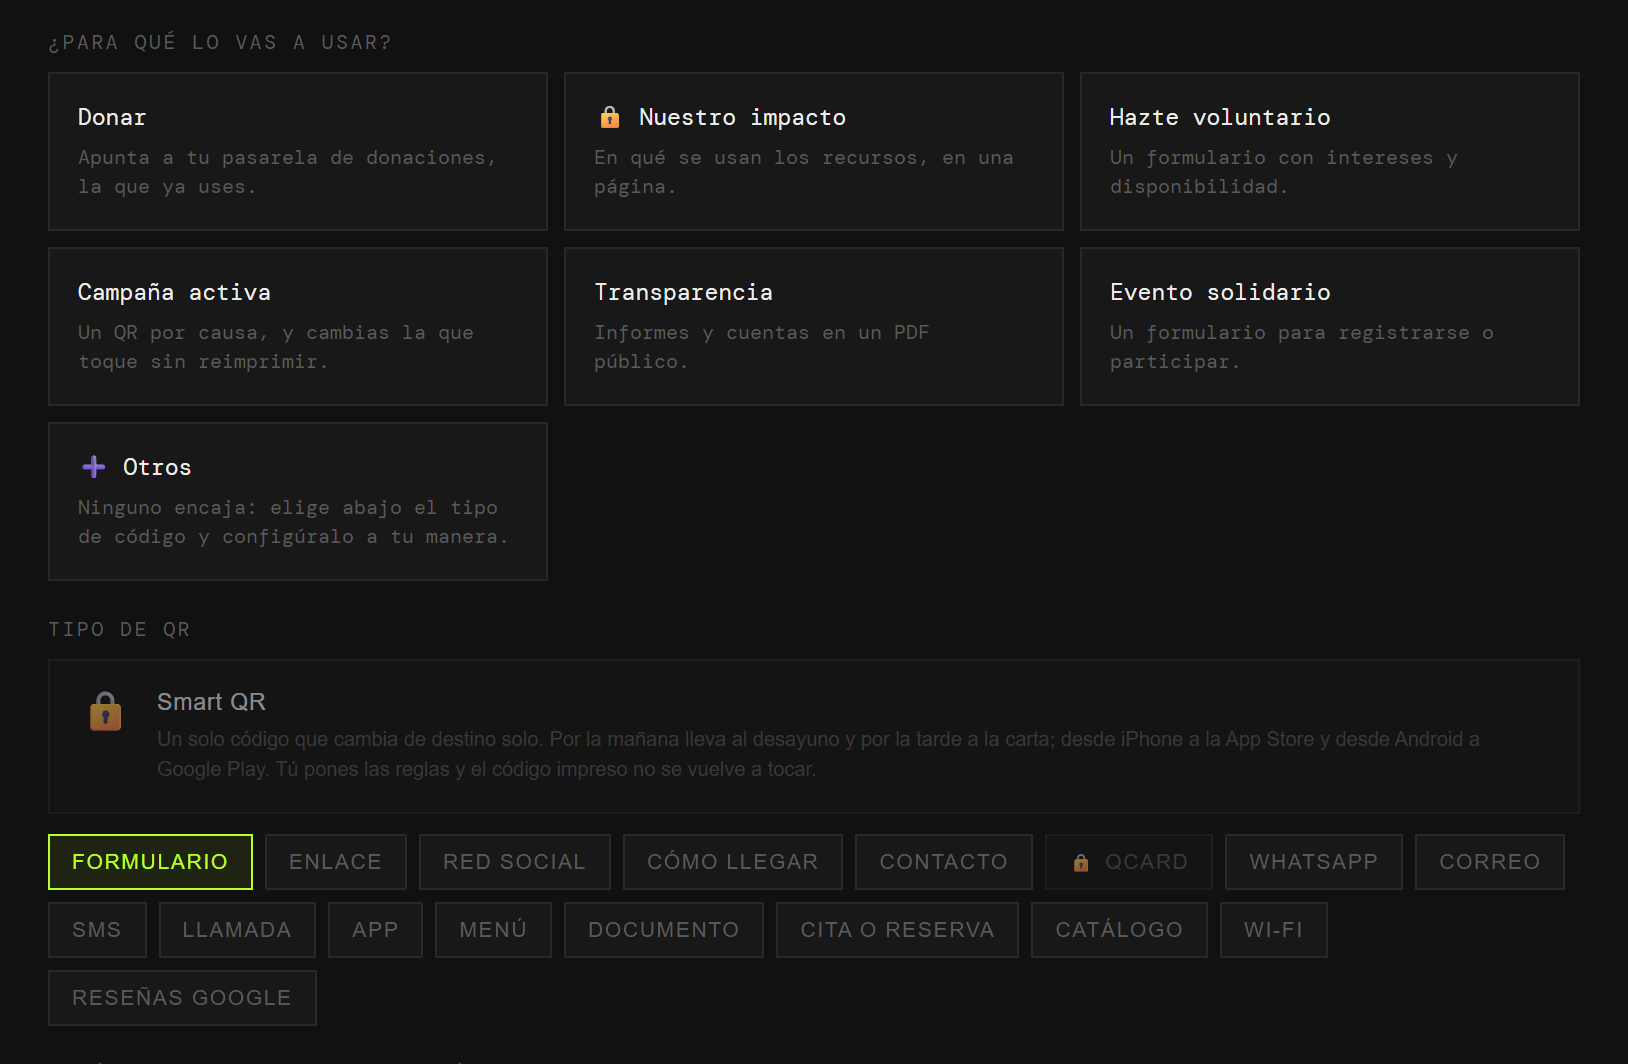Select CÓMO LLEGAR QR type
Image resolution: width=1628 pixels, height=1064 pixels.
pyautogui.click(x=733, y=862)
